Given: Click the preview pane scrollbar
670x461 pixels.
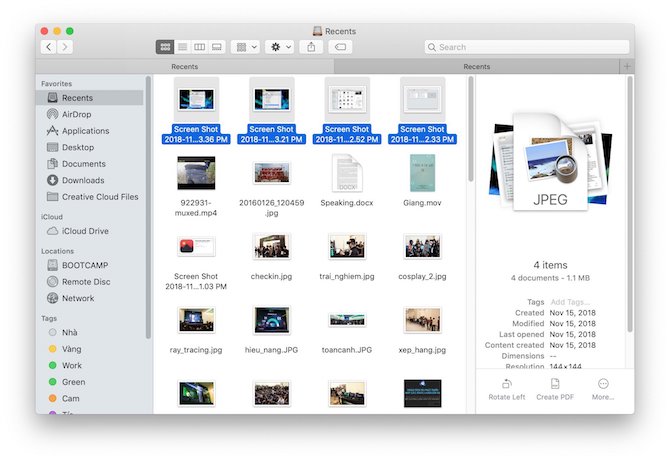Looking at the screenshot, I should click(629, 204).
